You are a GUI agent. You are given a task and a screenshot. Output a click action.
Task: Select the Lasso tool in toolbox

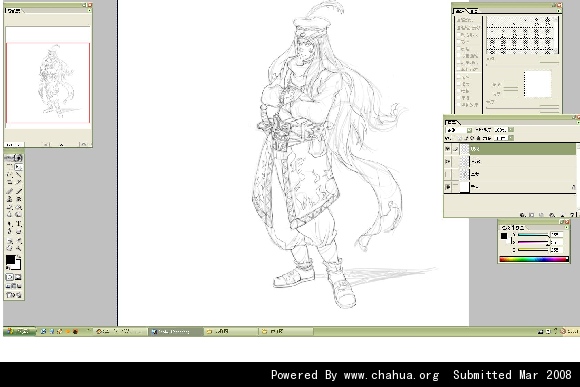point(10,175)
